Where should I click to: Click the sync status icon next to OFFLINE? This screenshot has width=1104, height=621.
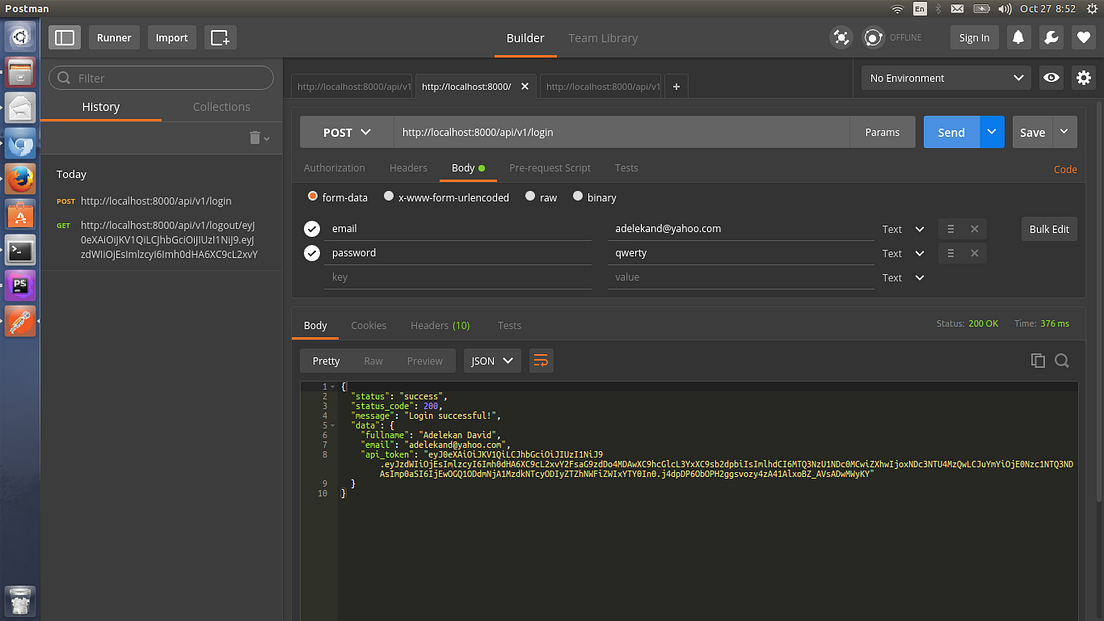coord(872,37)
